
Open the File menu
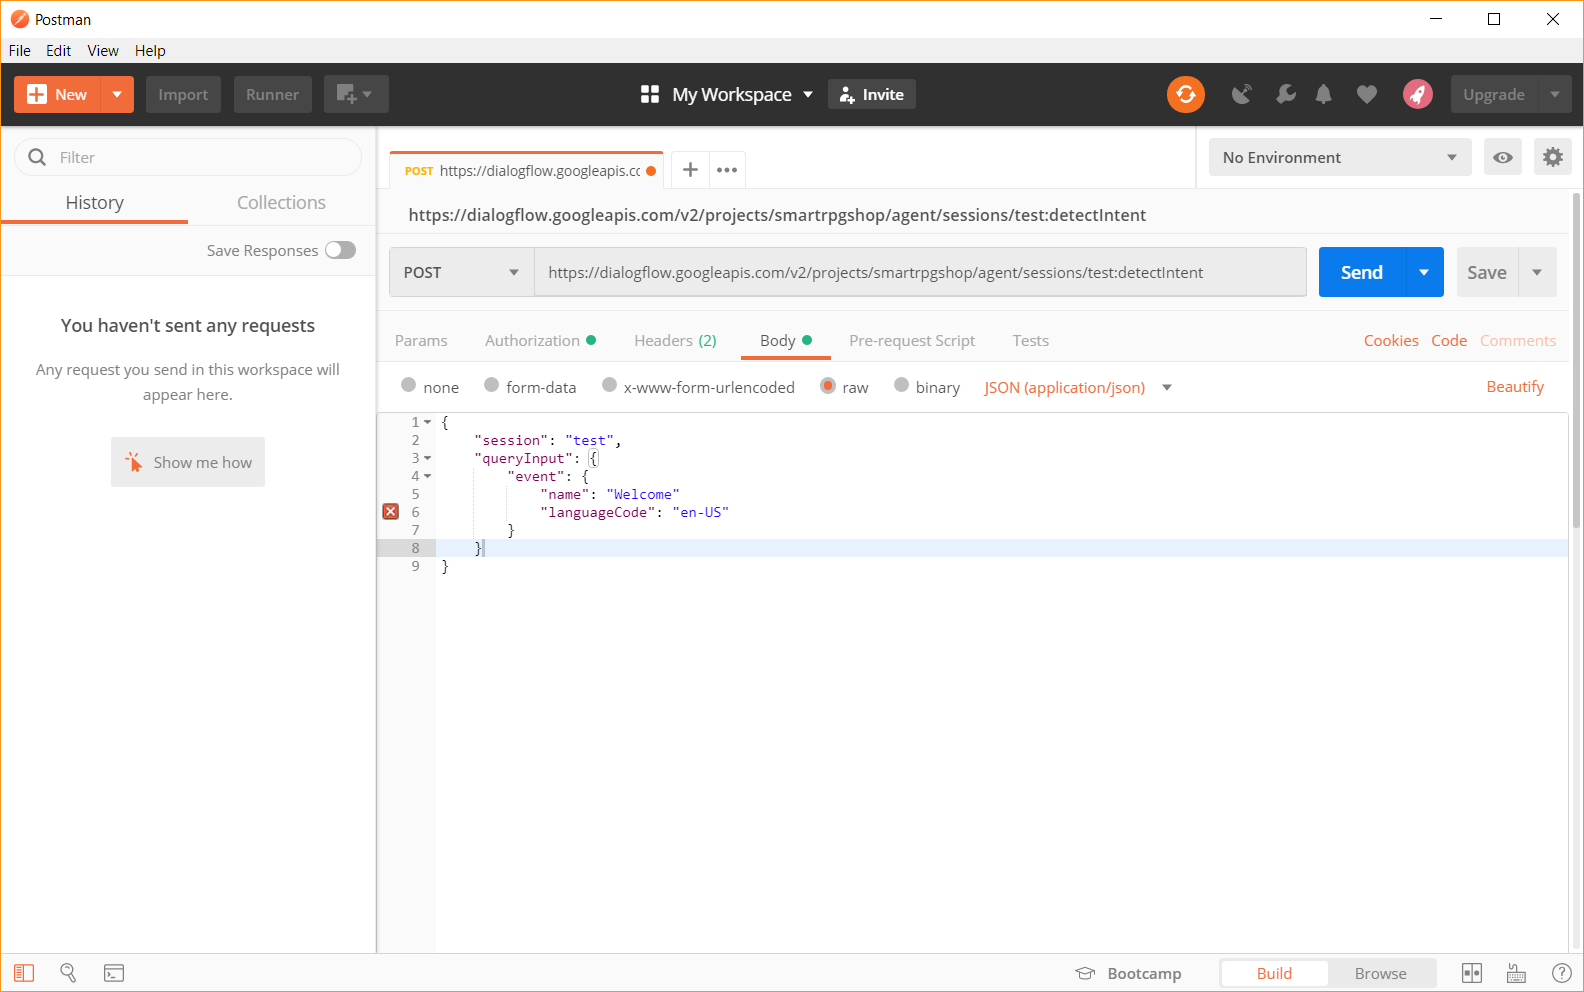click(x=20, y=51)
